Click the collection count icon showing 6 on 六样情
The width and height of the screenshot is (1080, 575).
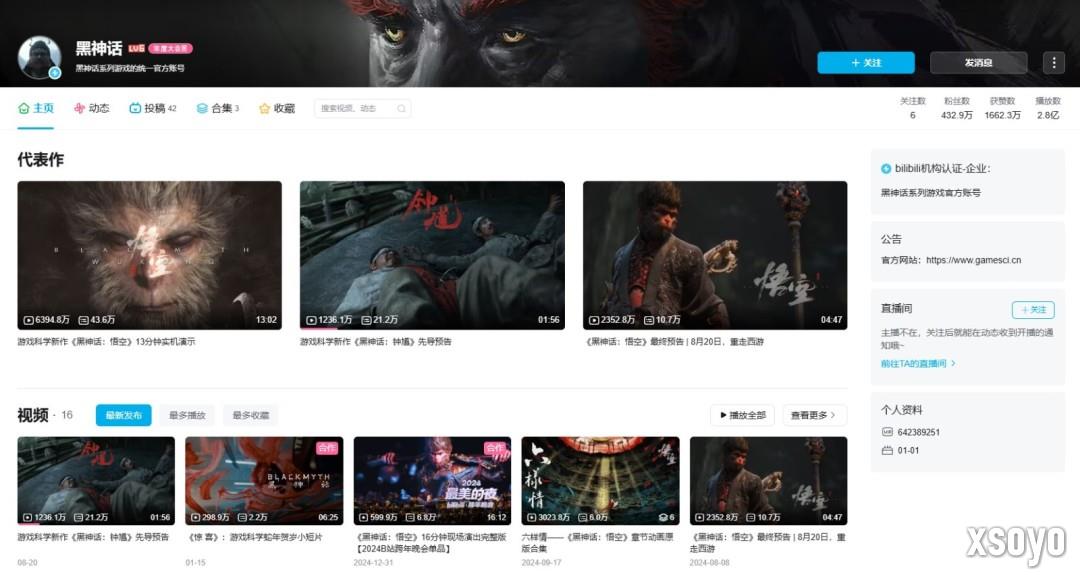[662, 517]
